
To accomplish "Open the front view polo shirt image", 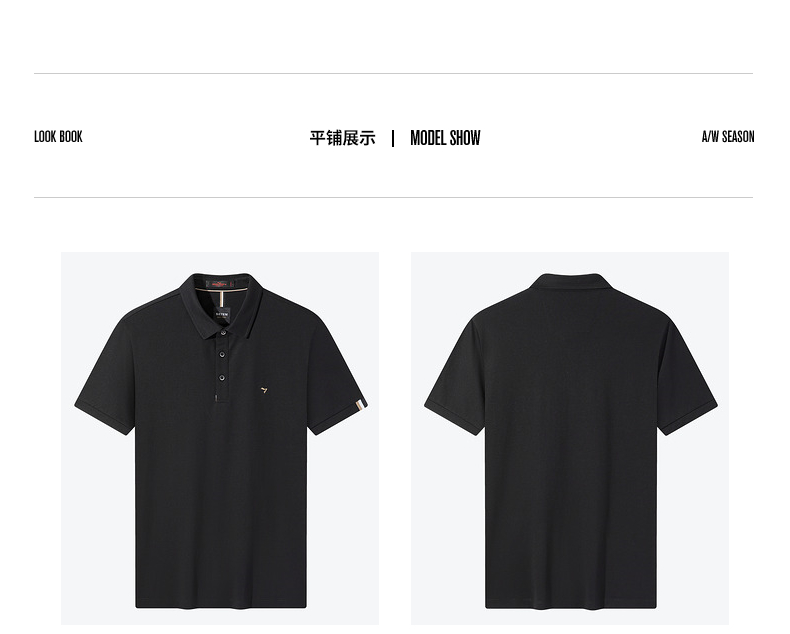I will coord(220,438).
